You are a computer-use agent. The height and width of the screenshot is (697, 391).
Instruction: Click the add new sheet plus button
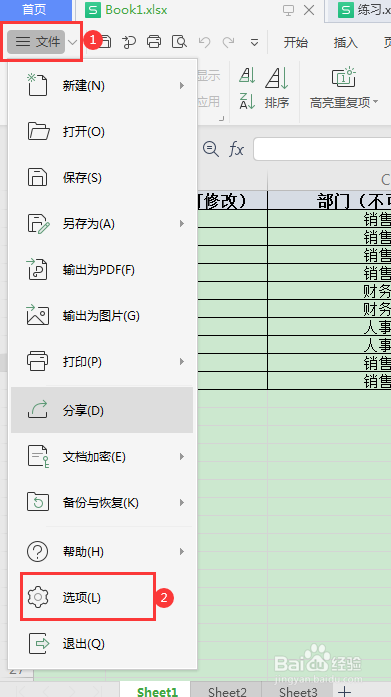tap(344, 691)
